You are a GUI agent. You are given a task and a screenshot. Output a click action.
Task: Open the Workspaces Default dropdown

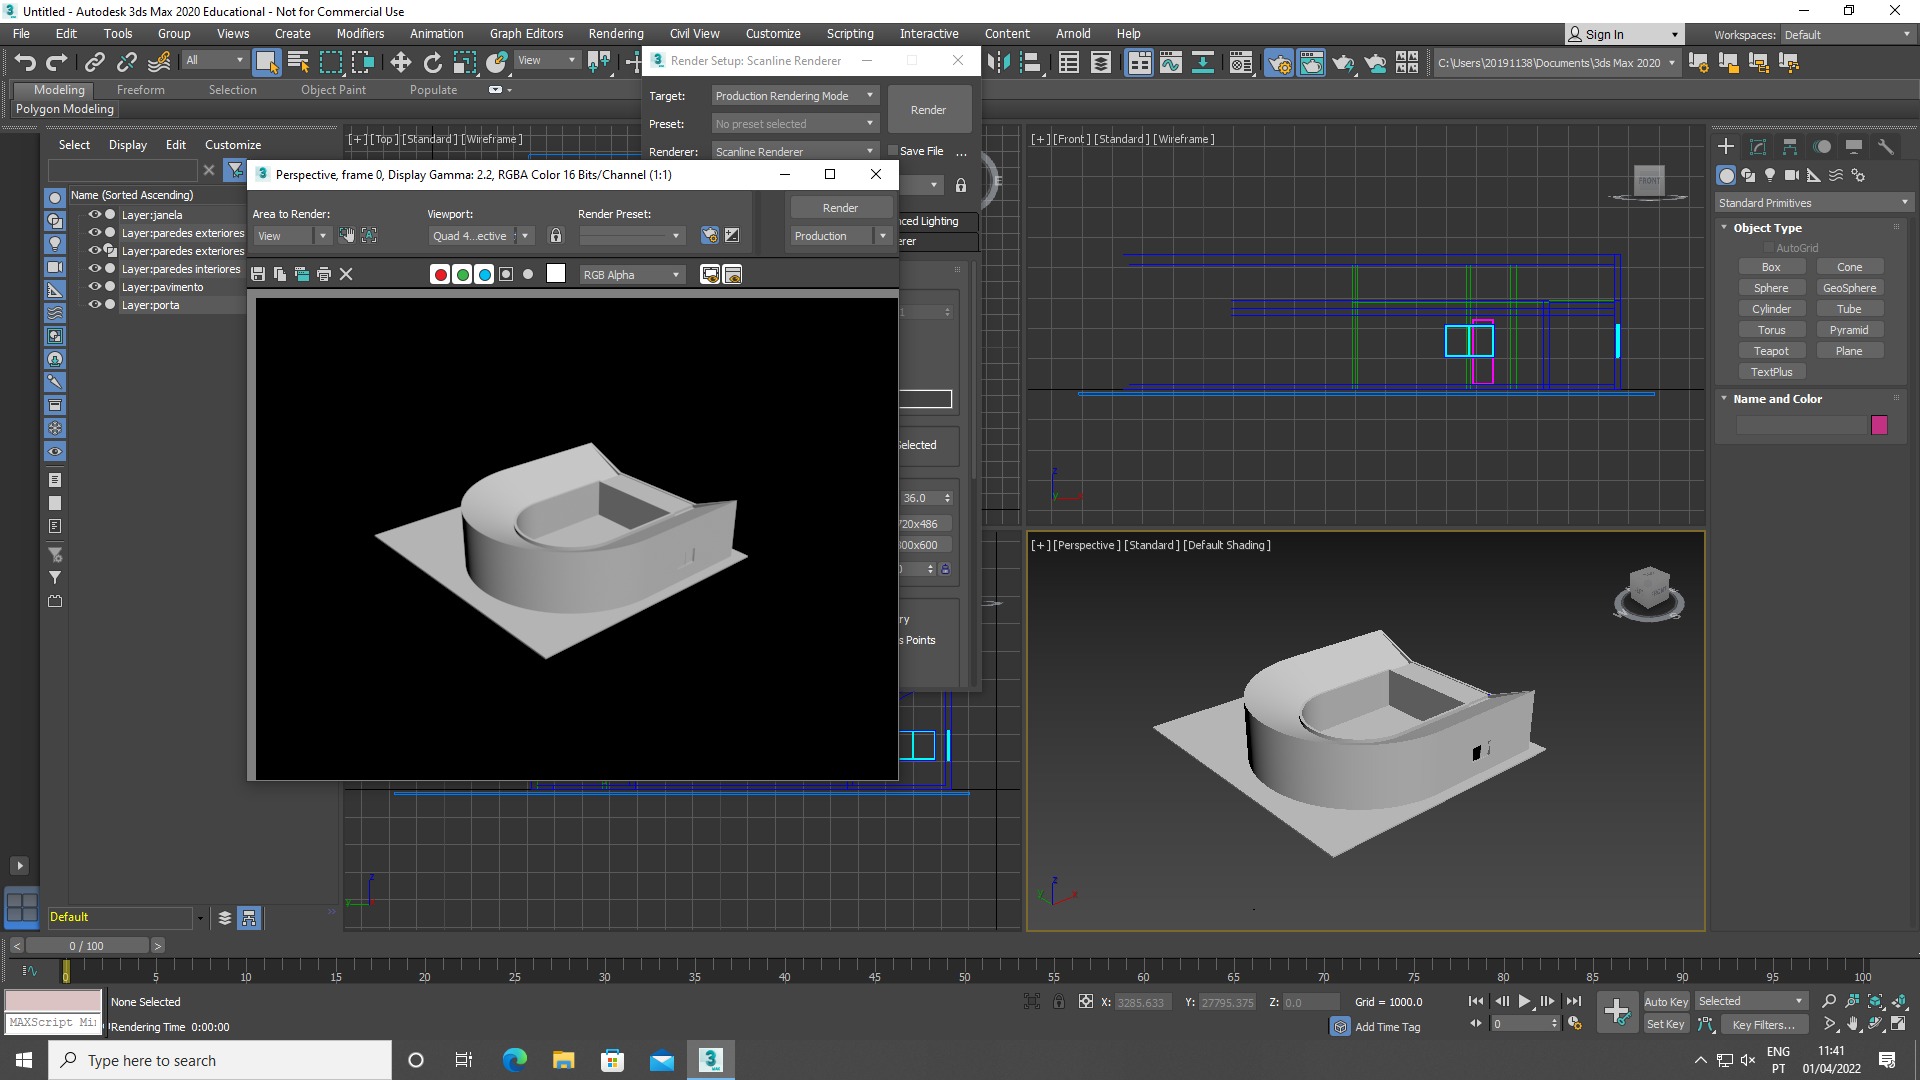[x=1847, y=35]
